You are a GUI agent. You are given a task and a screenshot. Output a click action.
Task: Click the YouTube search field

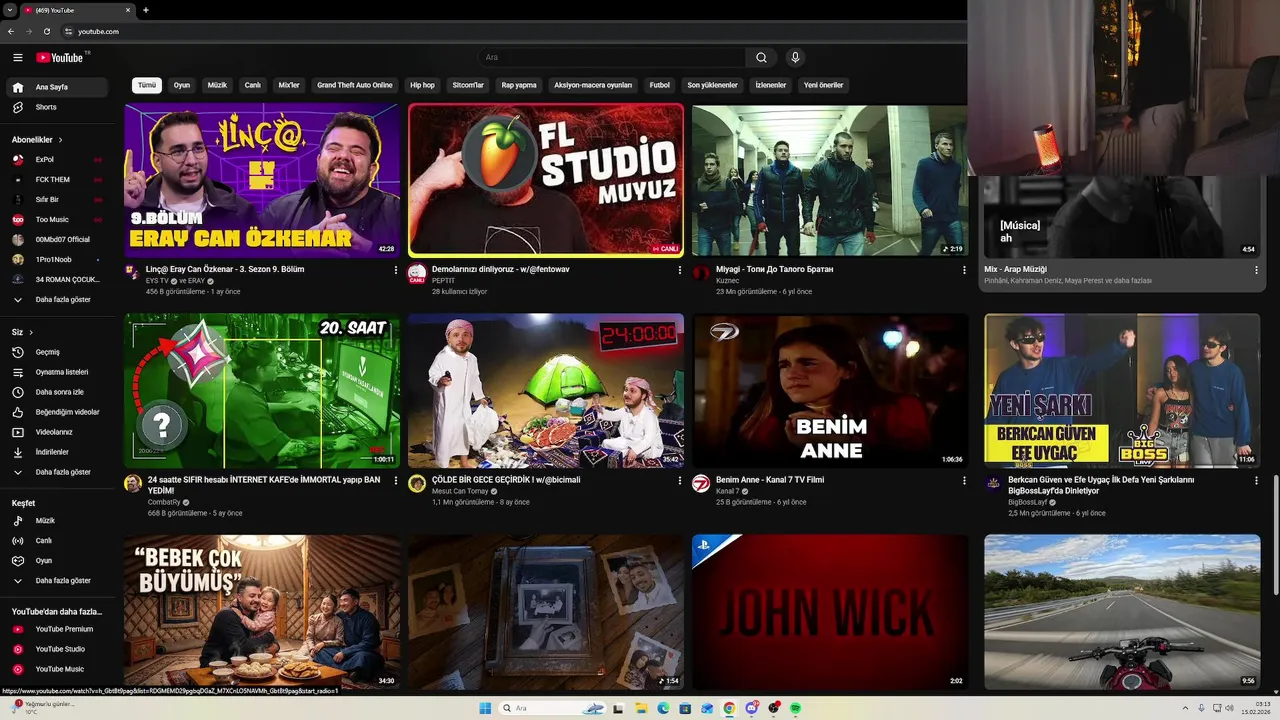[612, 58]
